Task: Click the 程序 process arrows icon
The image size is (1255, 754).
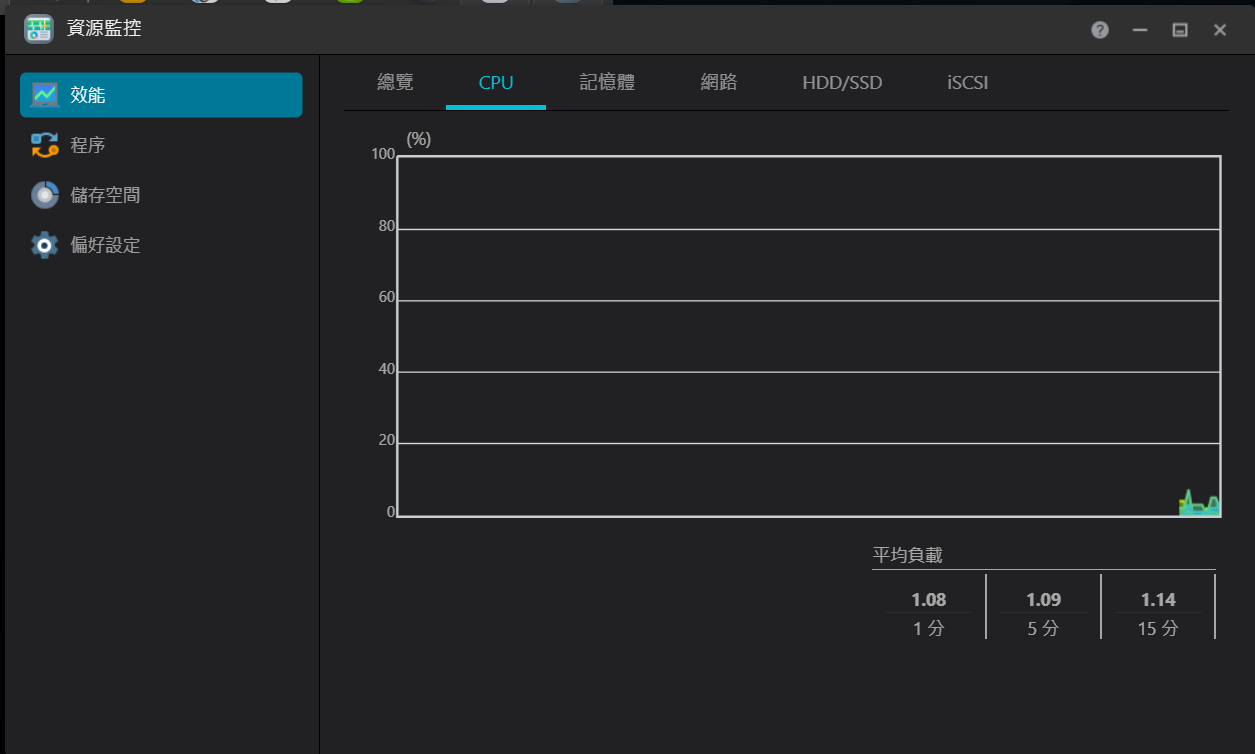Action: click(45, 145)
